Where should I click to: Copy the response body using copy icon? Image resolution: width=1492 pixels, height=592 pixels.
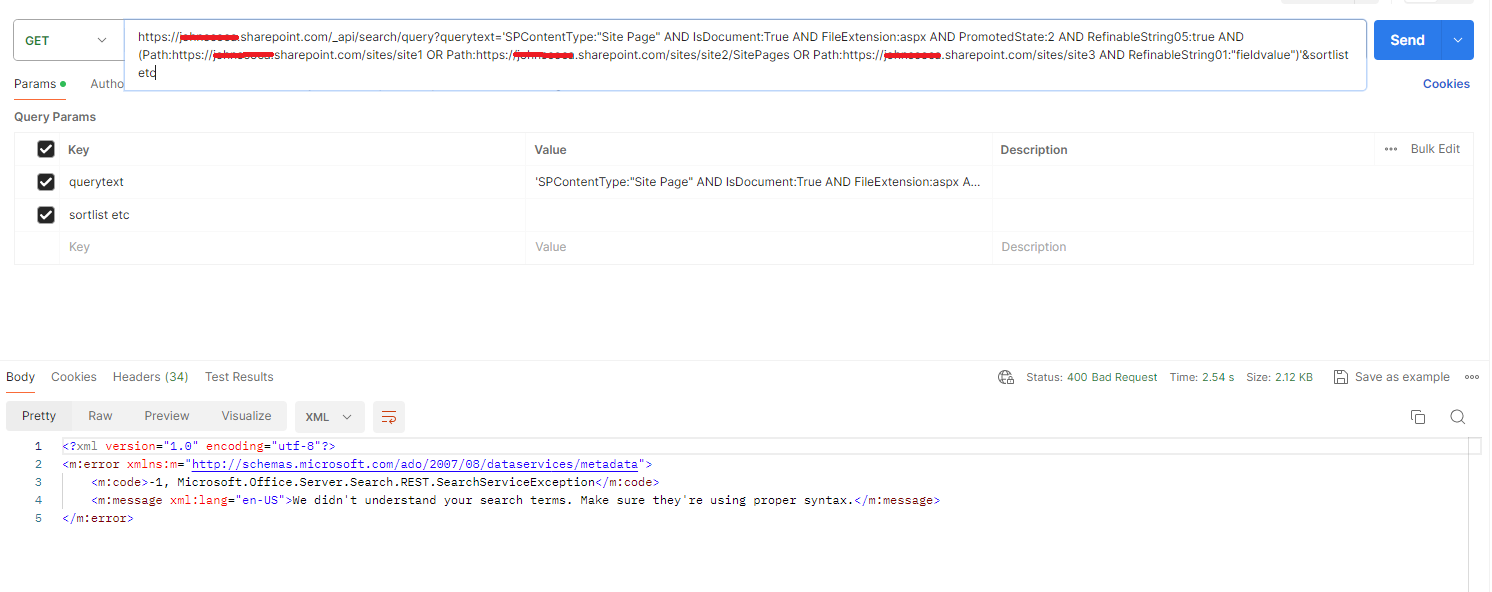(x=1418, y=416)
